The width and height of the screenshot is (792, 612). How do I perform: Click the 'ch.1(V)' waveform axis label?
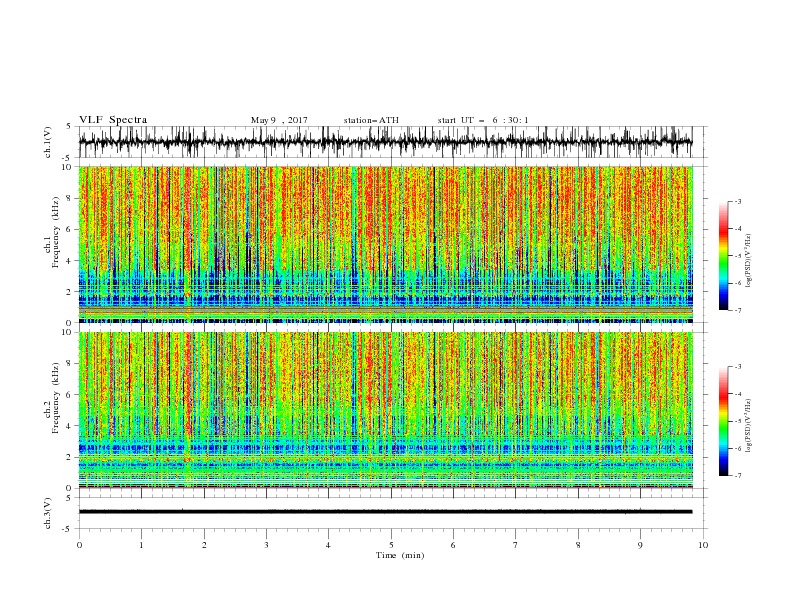(48, 142)
